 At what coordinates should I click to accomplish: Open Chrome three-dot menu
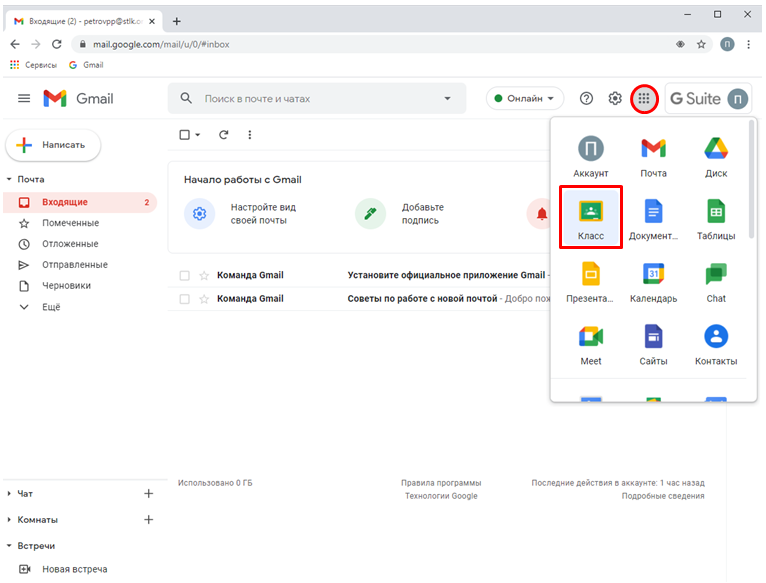(x=748, y=44)
